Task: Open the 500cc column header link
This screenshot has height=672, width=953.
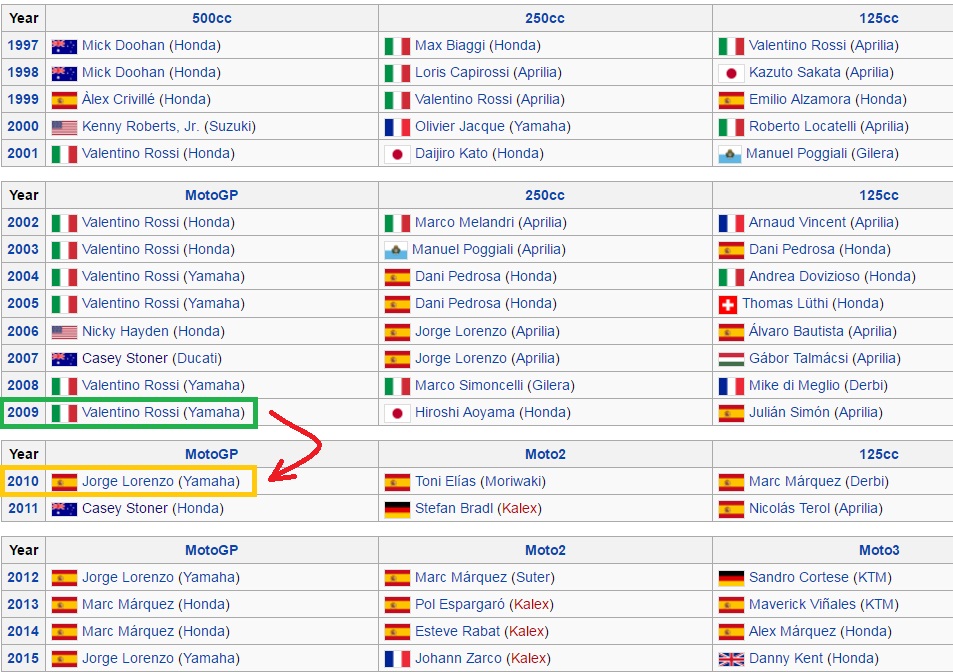Action: (211, 18)
